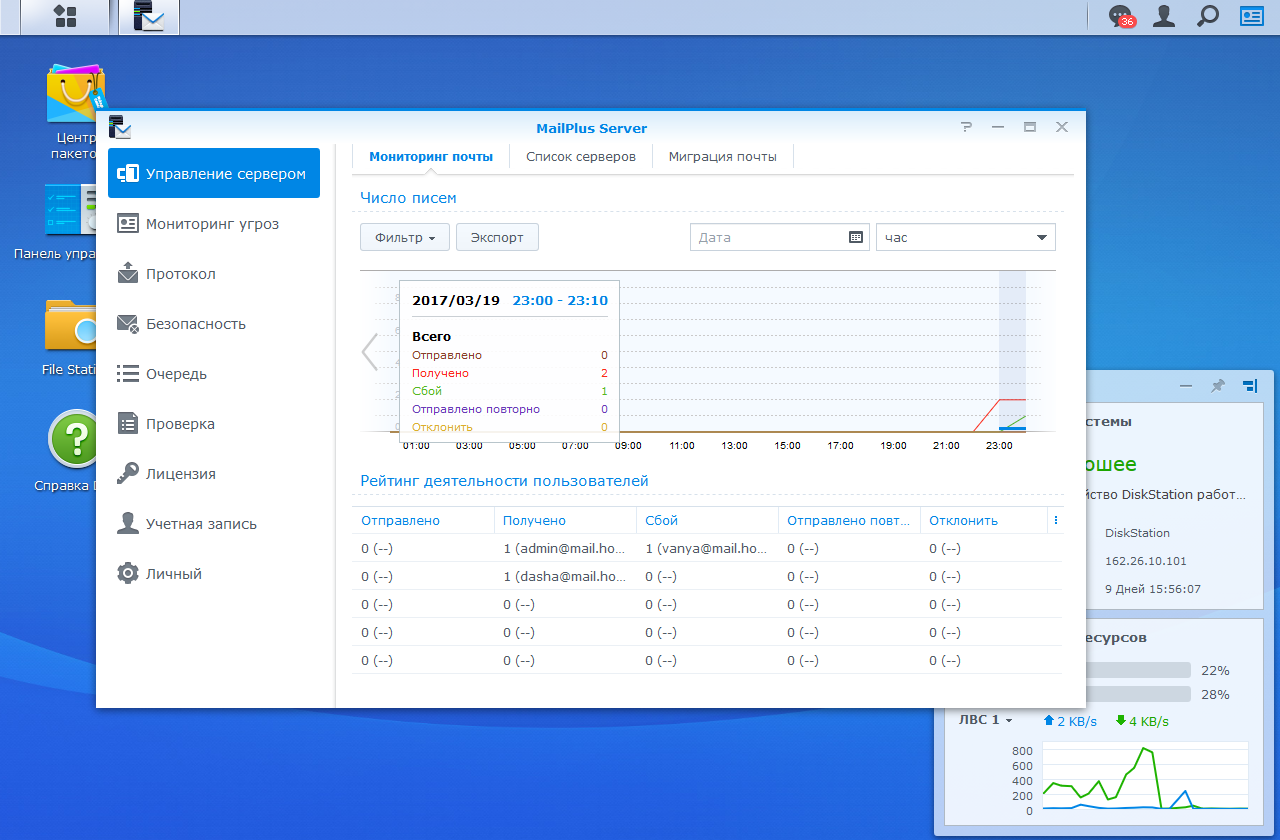
Task: Click the "Сбой" row in chart tooltip
Action: click(510, 391)
